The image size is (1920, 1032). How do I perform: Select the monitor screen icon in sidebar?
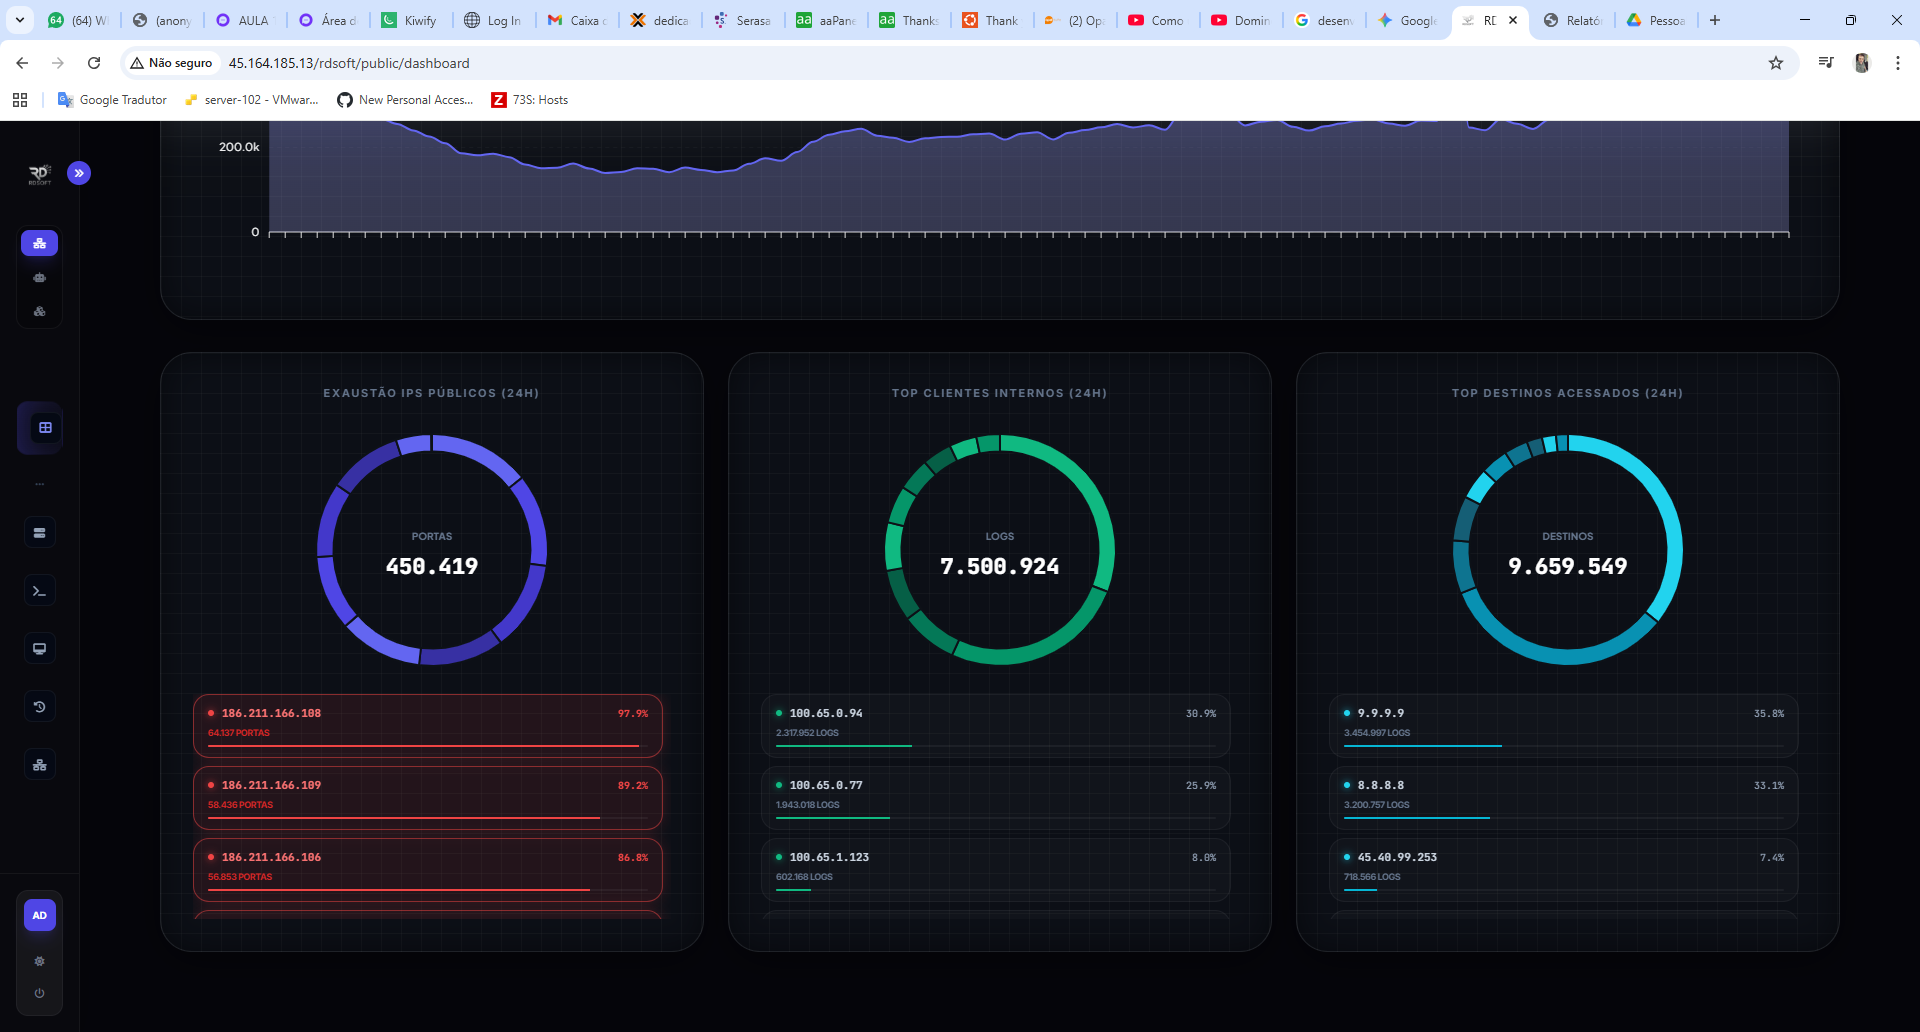tap(40, 649)
